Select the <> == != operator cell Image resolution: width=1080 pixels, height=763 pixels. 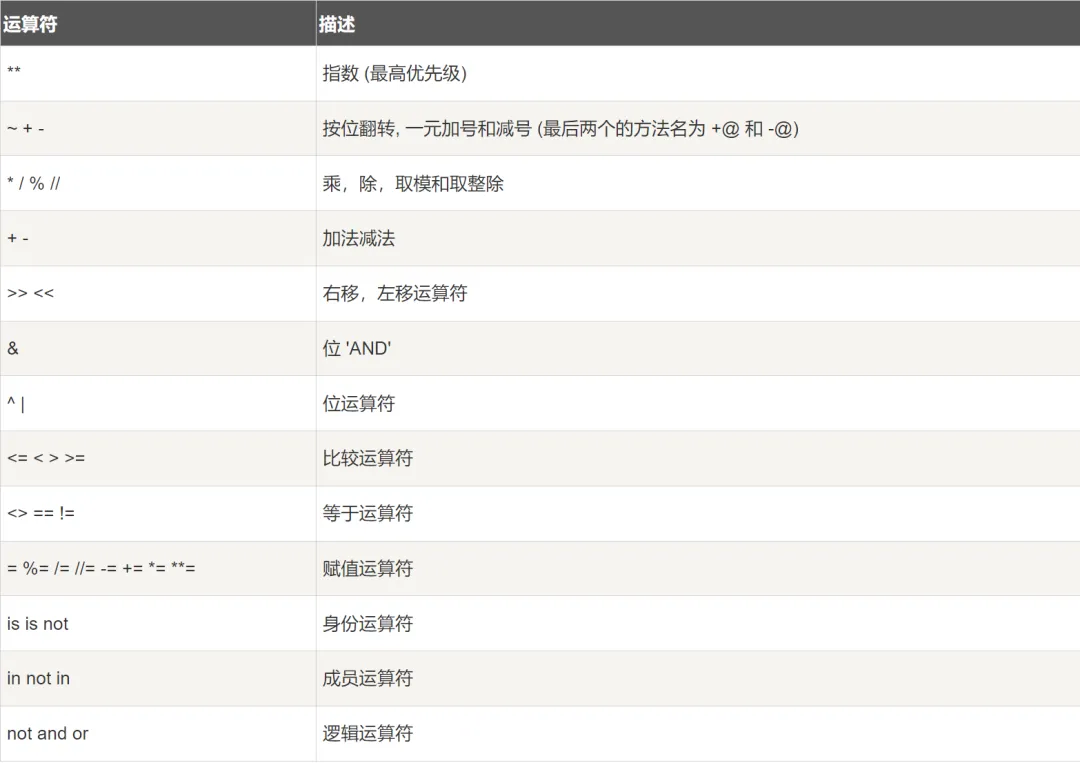pyautogui.click(x=158, y=514)
